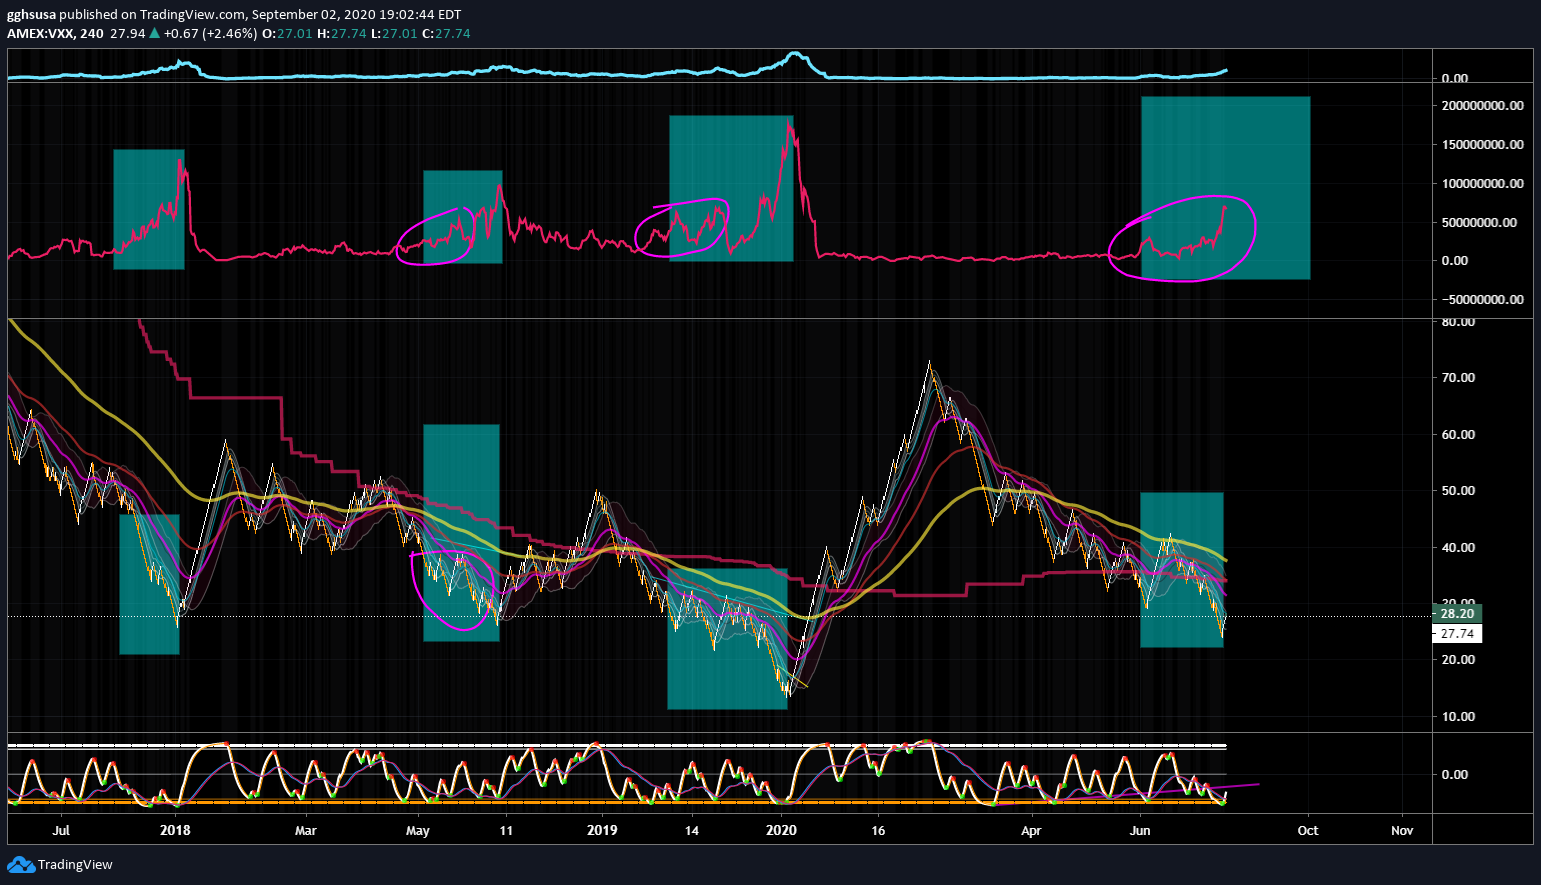Click the 50.00 price axis label
1541x885 pixels.
click(x=1457, y=491)
